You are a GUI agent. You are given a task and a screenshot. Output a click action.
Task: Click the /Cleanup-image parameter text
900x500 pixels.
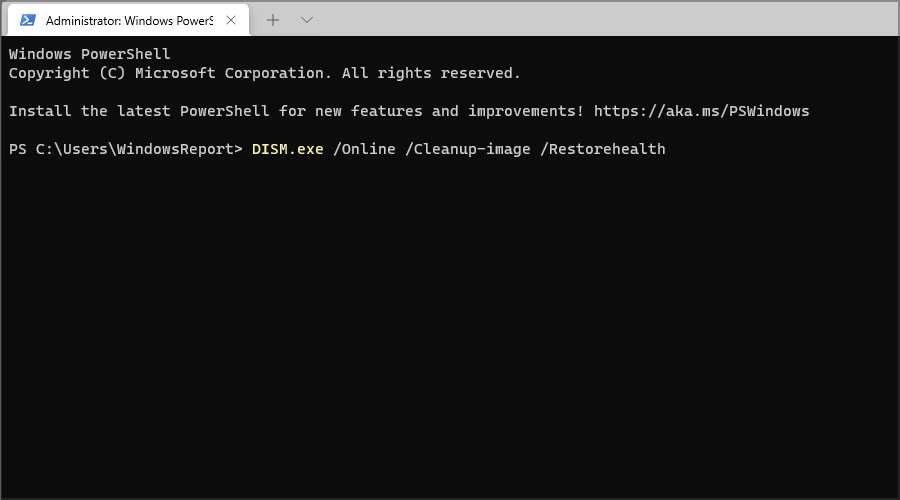point(468,149)
